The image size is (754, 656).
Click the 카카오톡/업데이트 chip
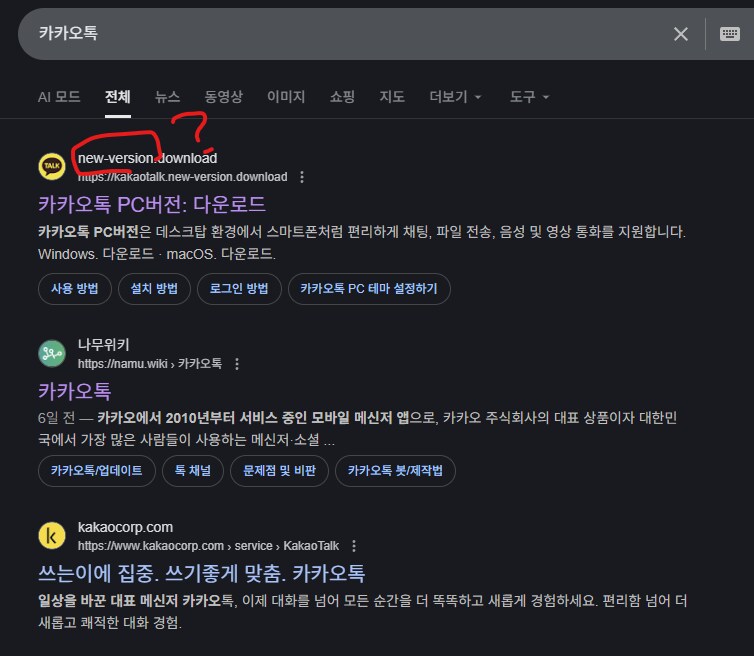point(97,470)
